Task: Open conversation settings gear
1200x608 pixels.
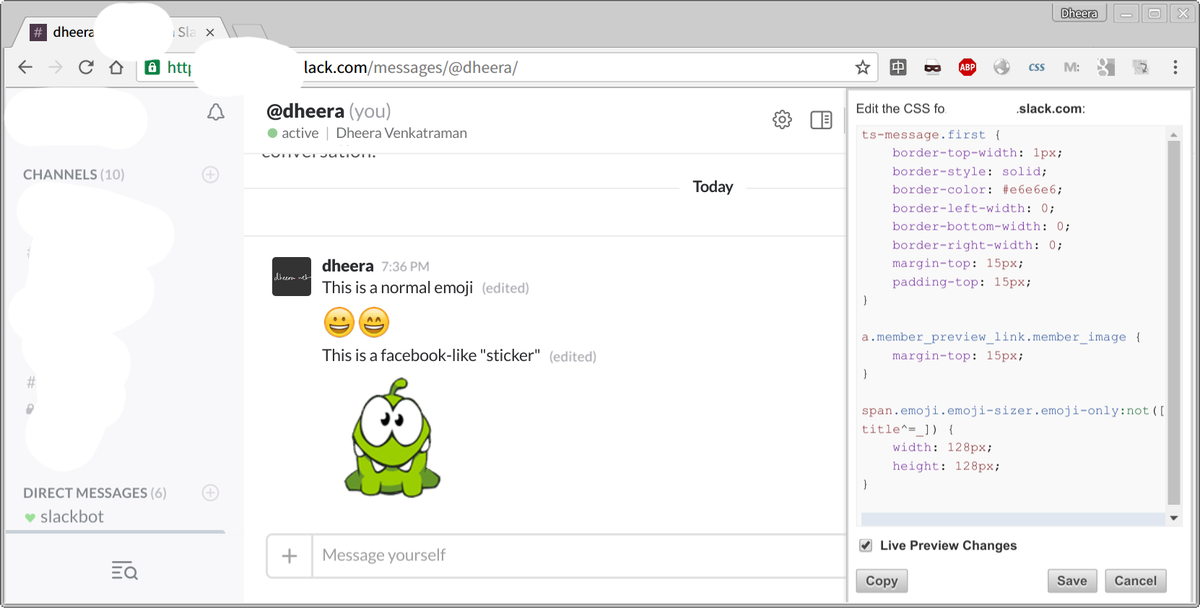Action: (x=782, y=120)
